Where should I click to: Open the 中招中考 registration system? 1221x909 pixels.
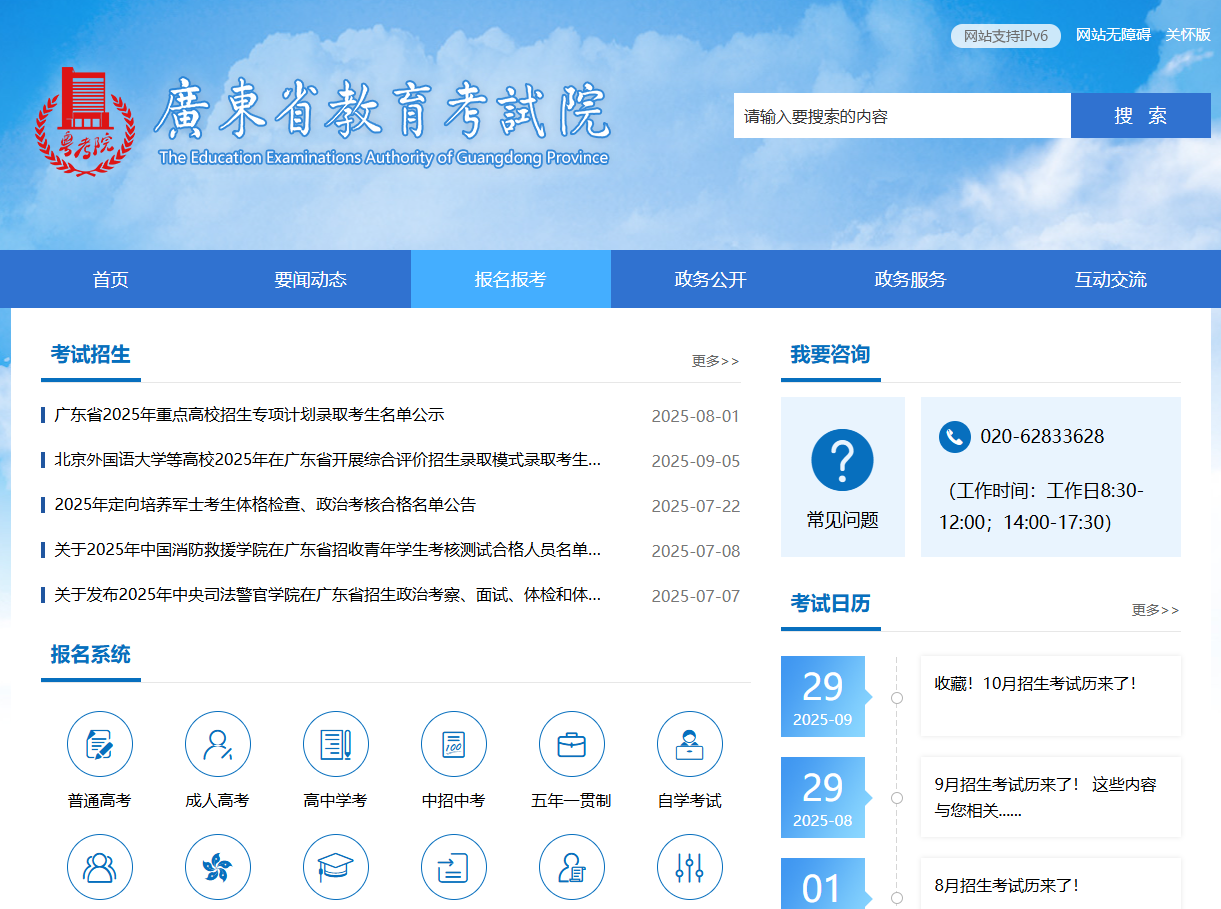[454, 744]
